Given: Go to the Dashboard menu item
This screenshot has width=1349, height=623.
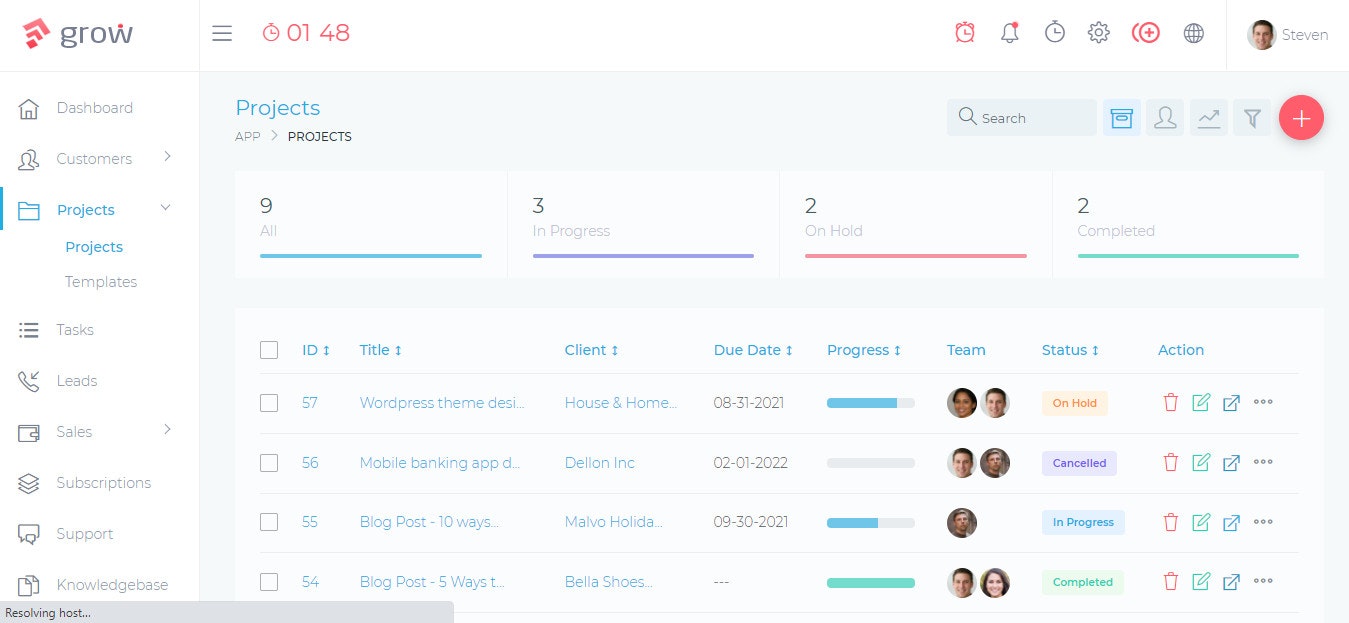Looking at the screenshot, I should 95,108.
